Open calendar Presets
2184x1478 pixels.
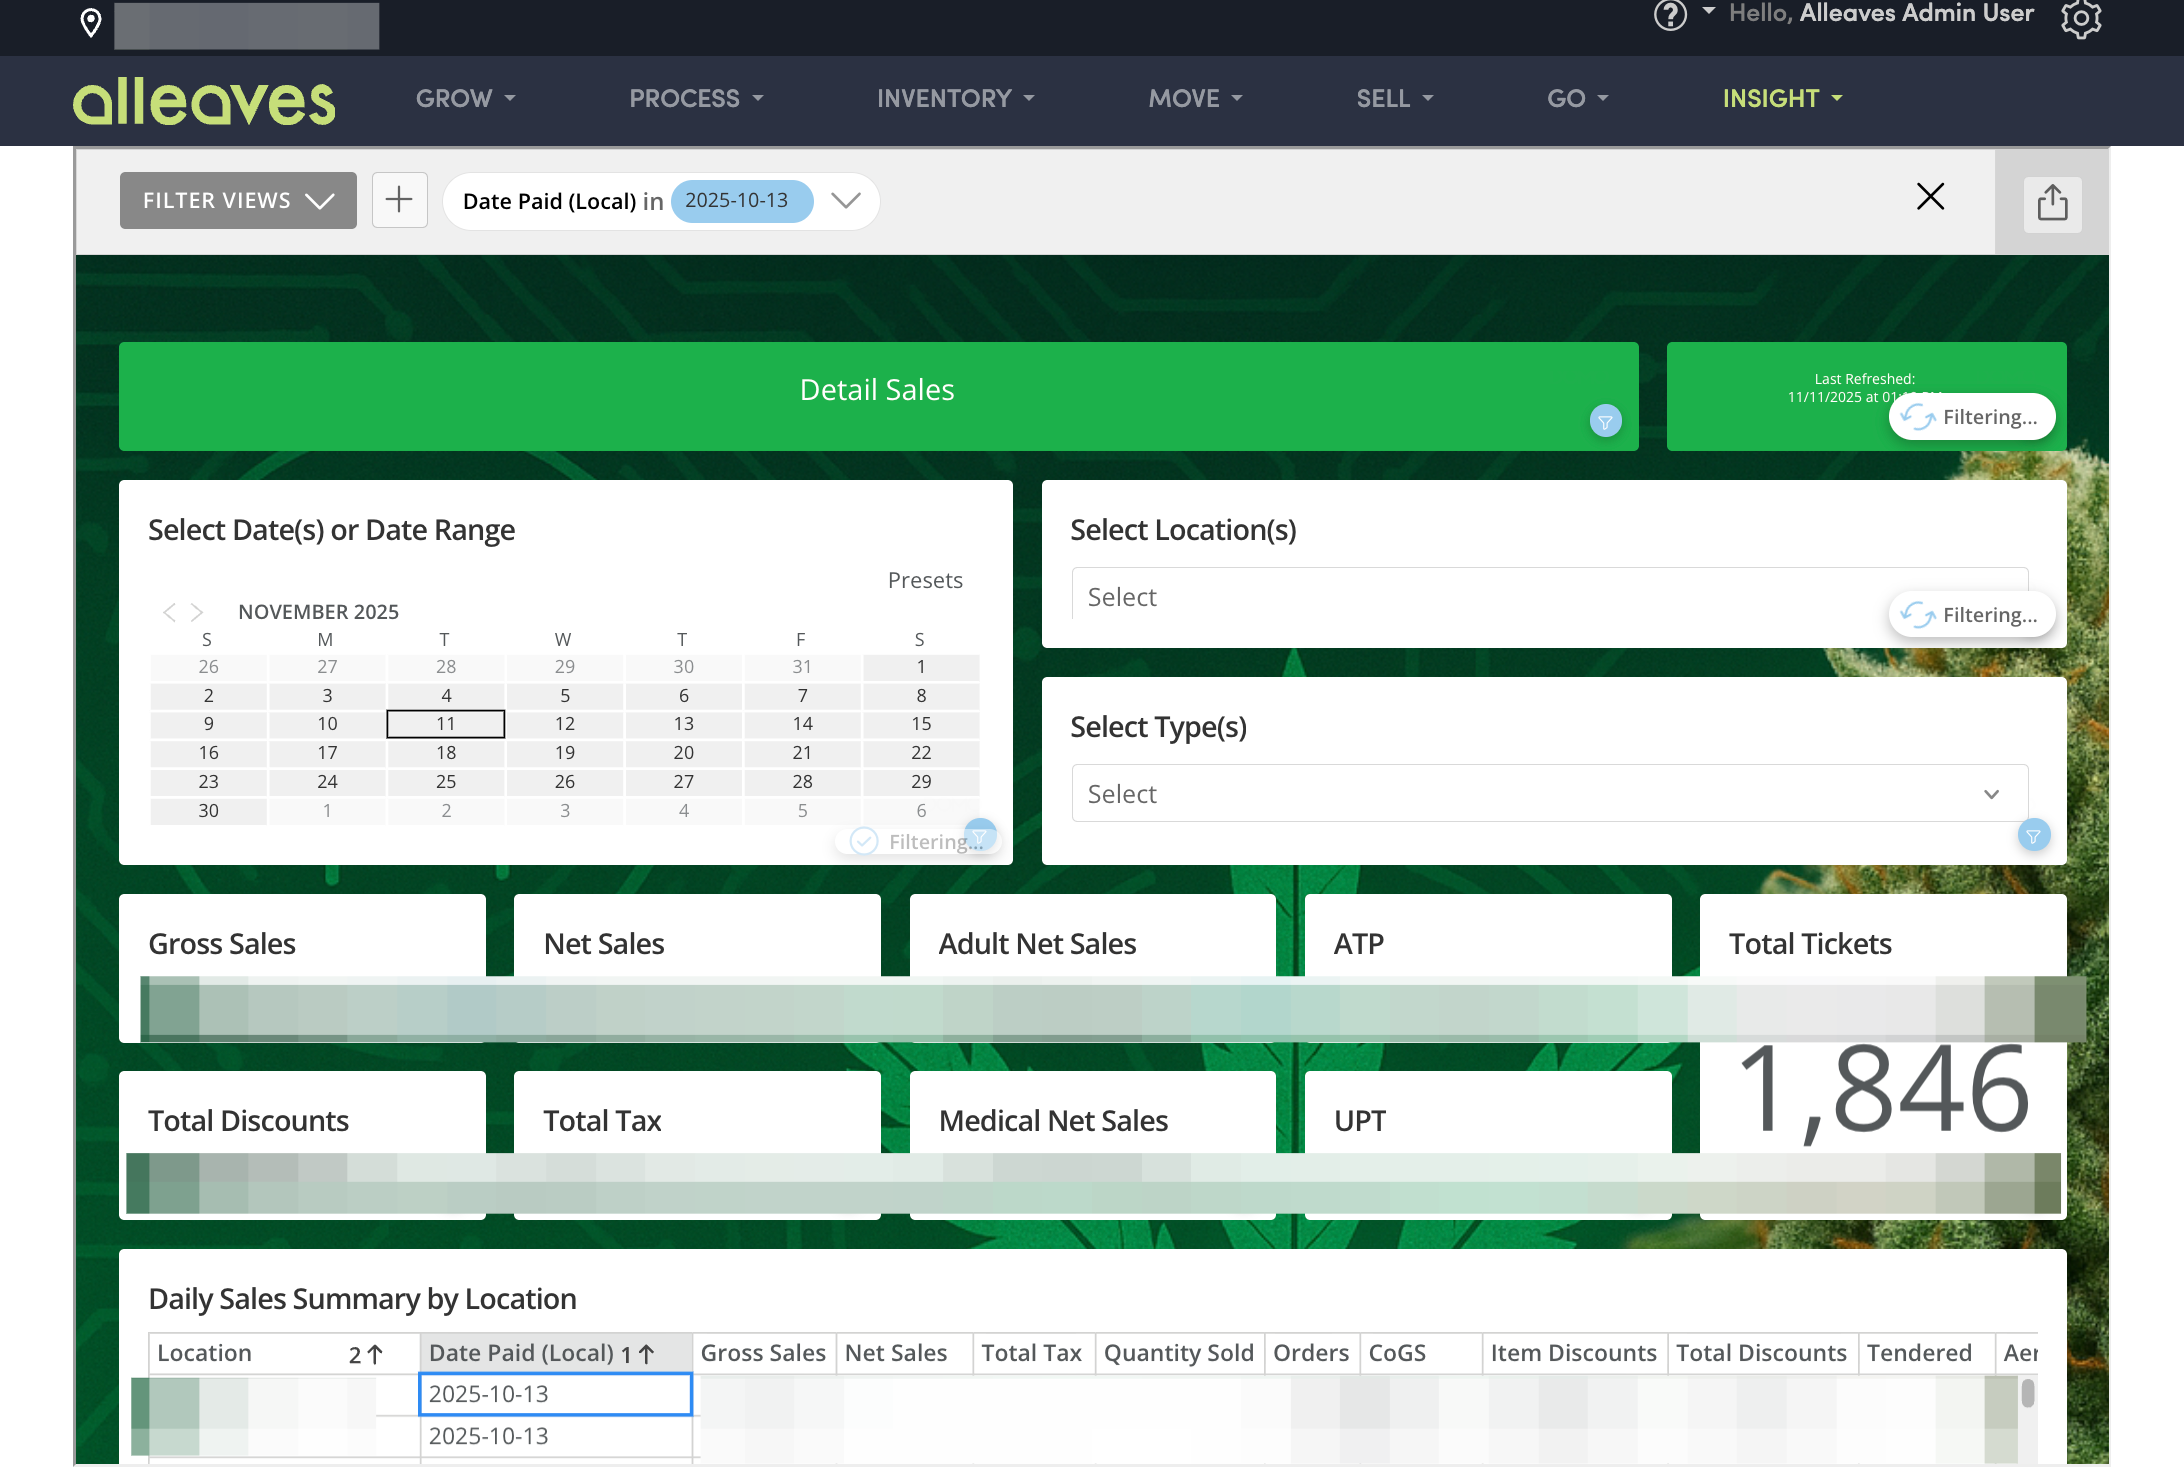coord(925,581)
